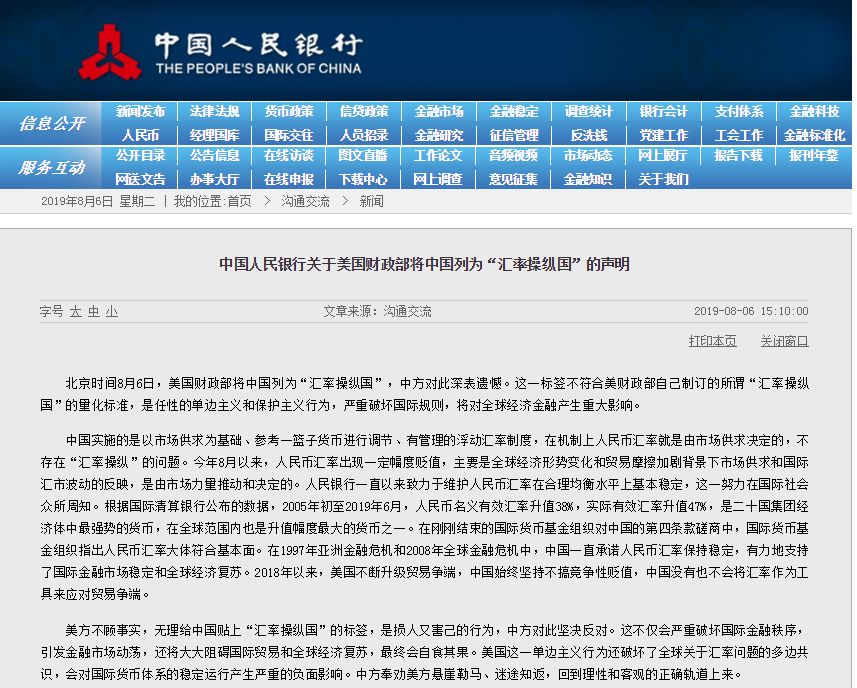This screenshot has height=688, width=857.
Task: Open 关于我们 page
Action: pyautogui.click(x=664, y=179)
